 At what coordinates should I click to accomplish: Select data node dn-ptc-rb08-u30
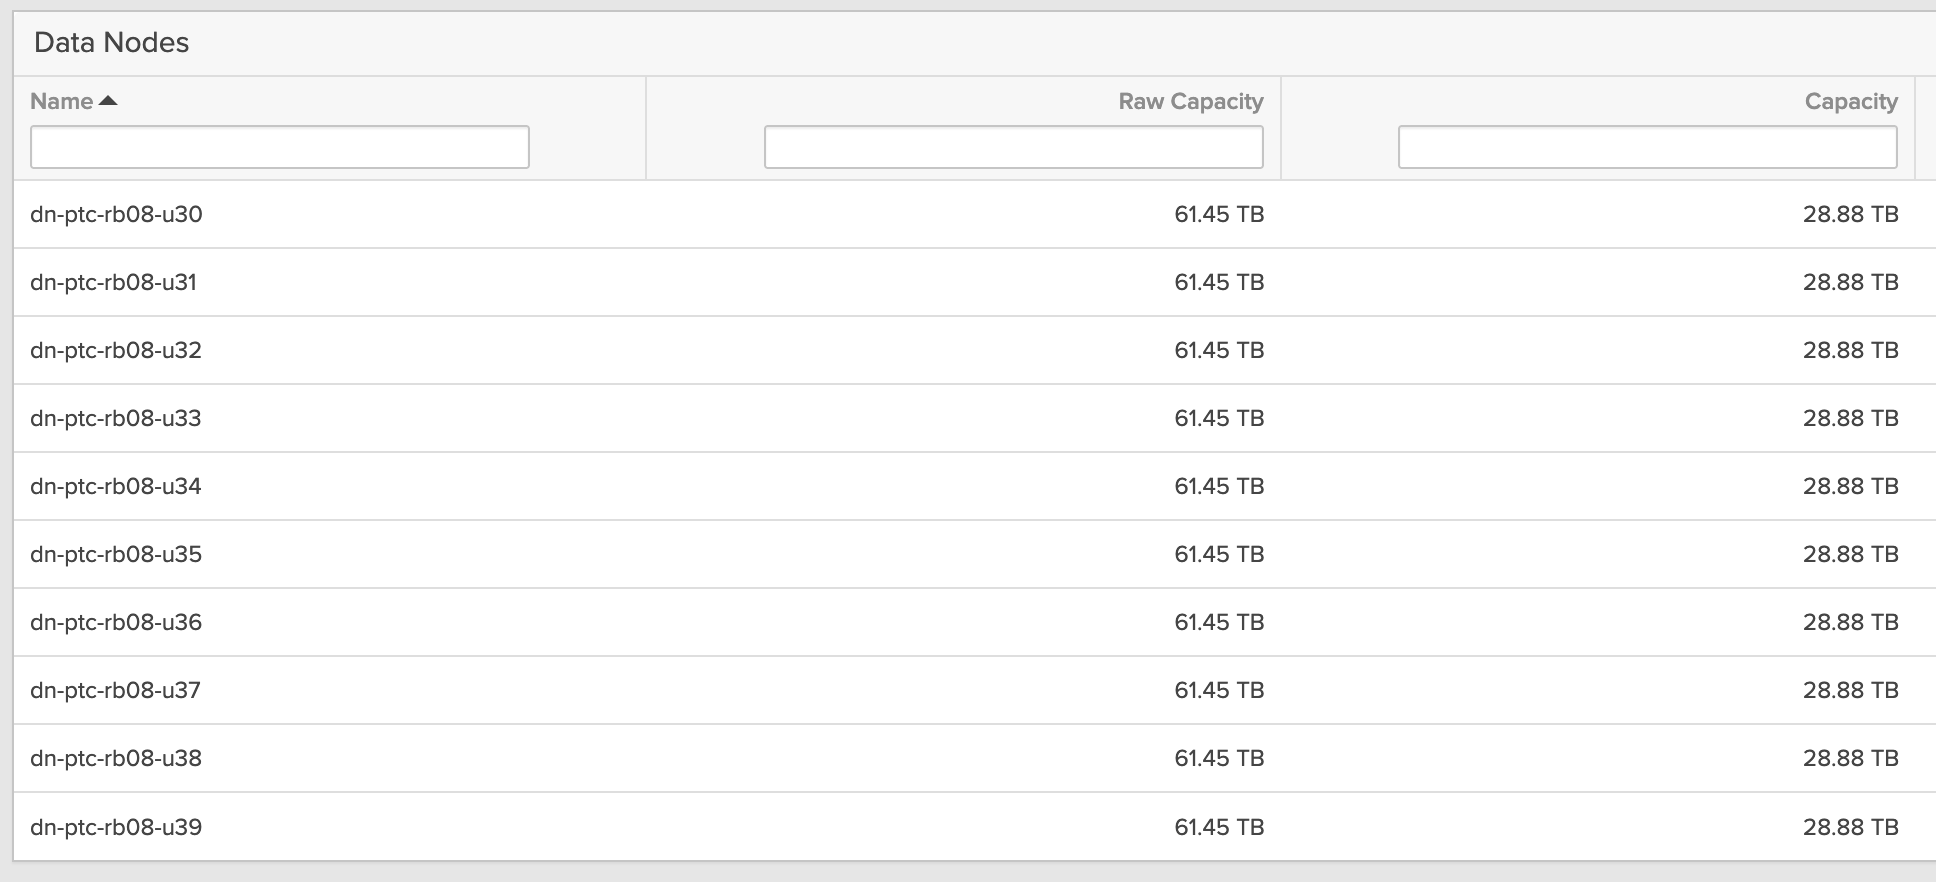[x=116, y=214]
